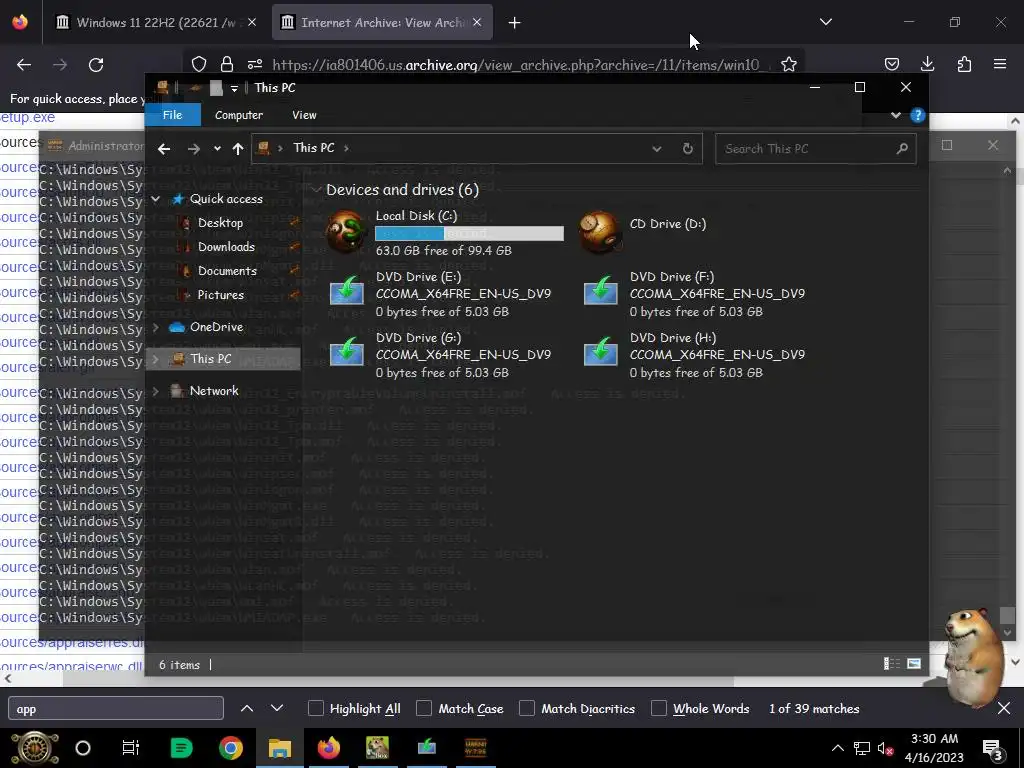Reload the Firefox page
Viewport: 1024px width, 768px height.
pyautogui.click(x=96, y=65)
